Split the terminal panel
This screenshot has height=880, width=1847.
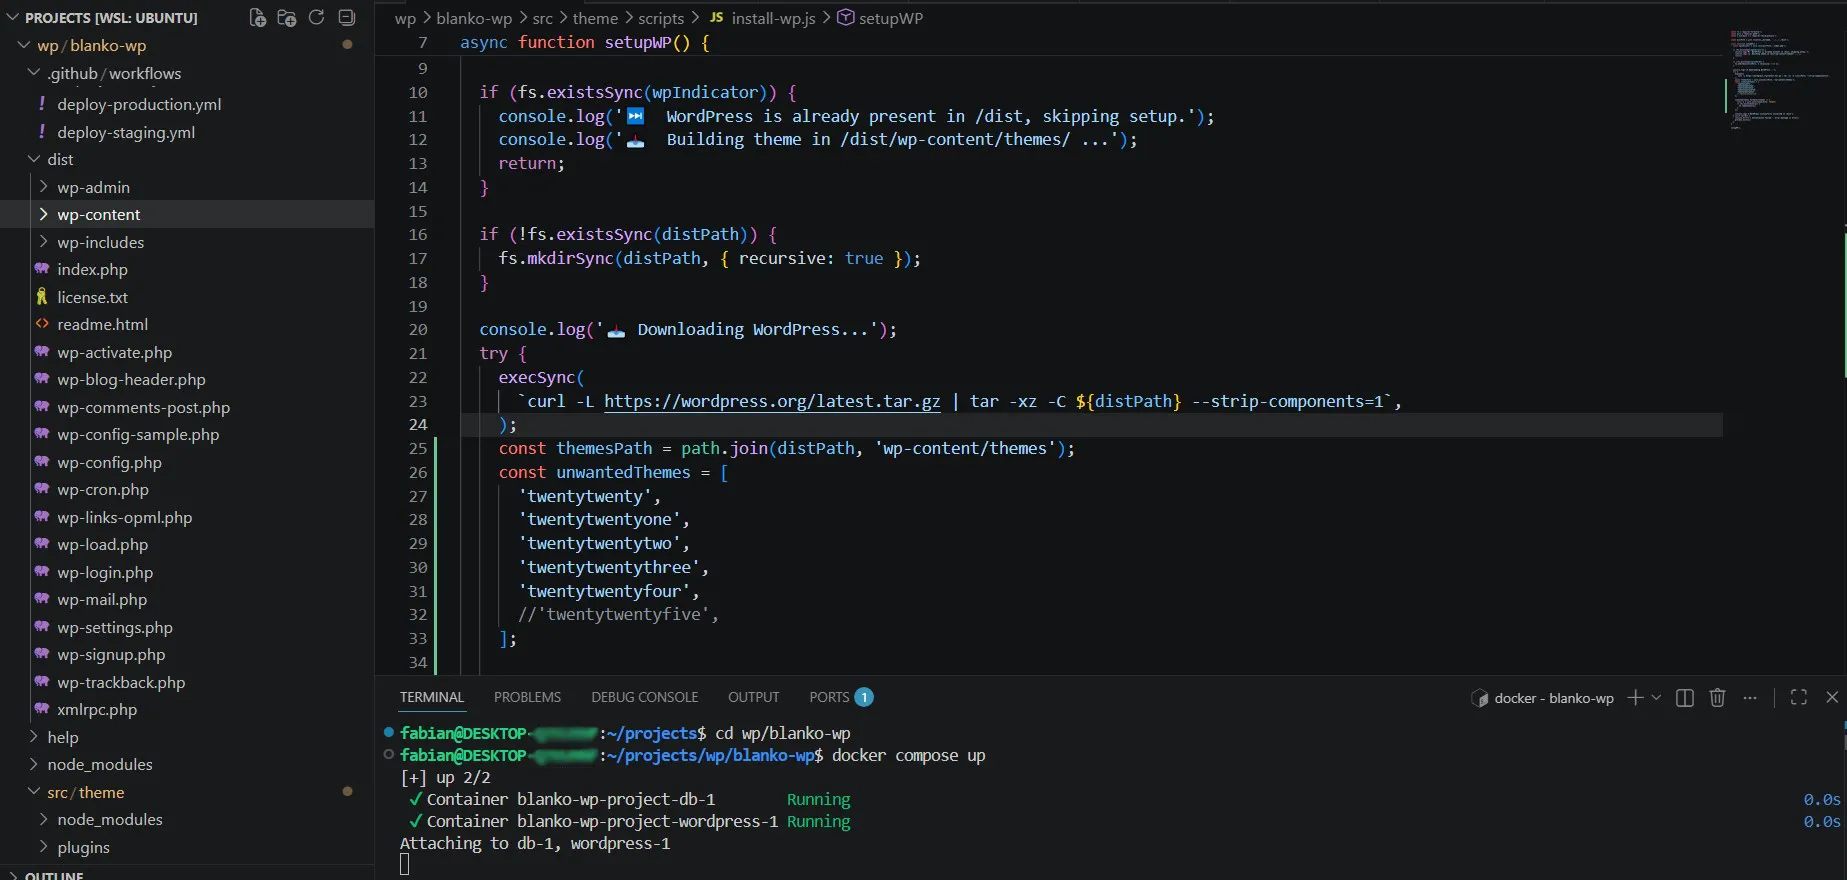tap(1685, 698)
